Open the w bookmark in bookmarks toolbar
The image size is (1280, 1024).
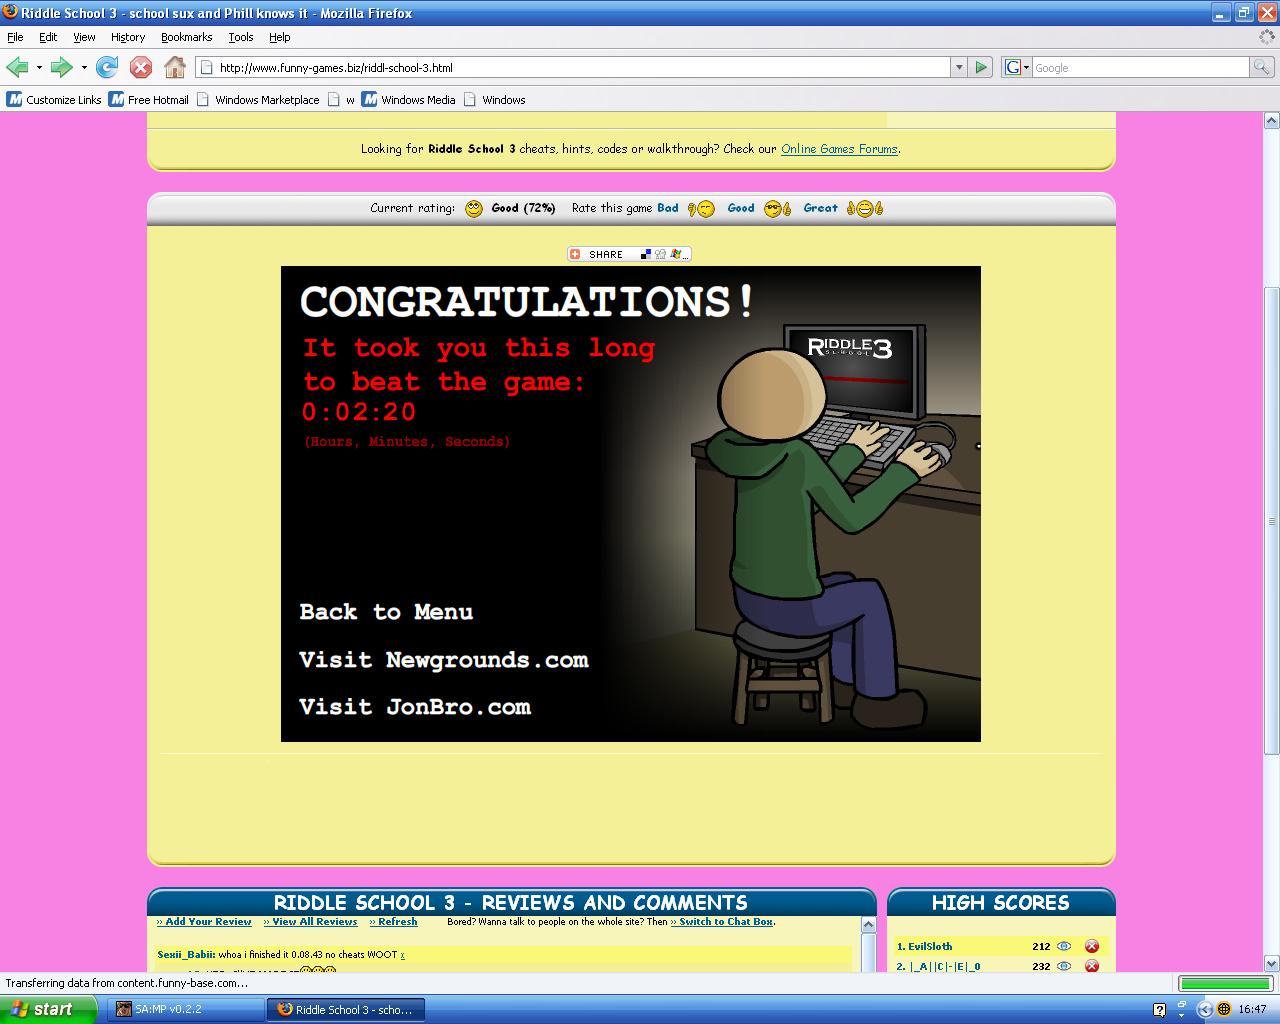pos(342,100)
